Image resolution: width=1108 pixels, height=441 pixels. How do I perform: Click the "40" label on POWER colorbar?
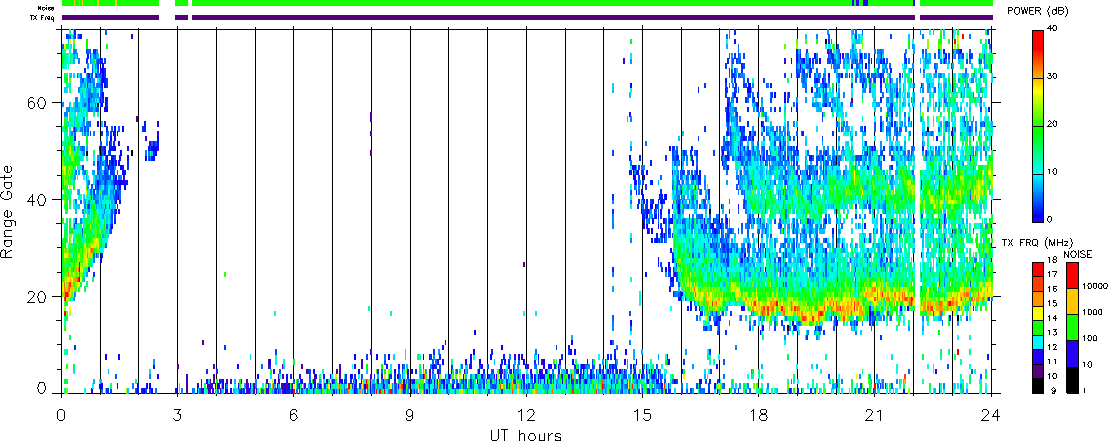click(x=1053, y=28)
